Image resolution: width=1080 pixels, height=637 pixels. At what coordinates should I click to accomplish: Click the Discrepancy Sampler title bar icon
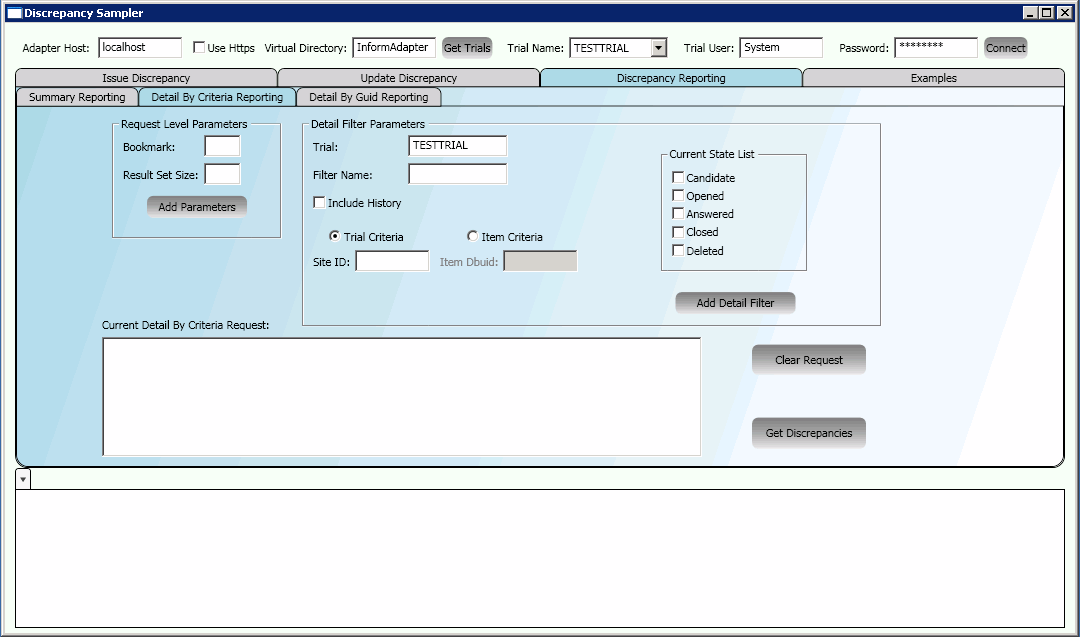pyautogui.click(x=14, y=13)
